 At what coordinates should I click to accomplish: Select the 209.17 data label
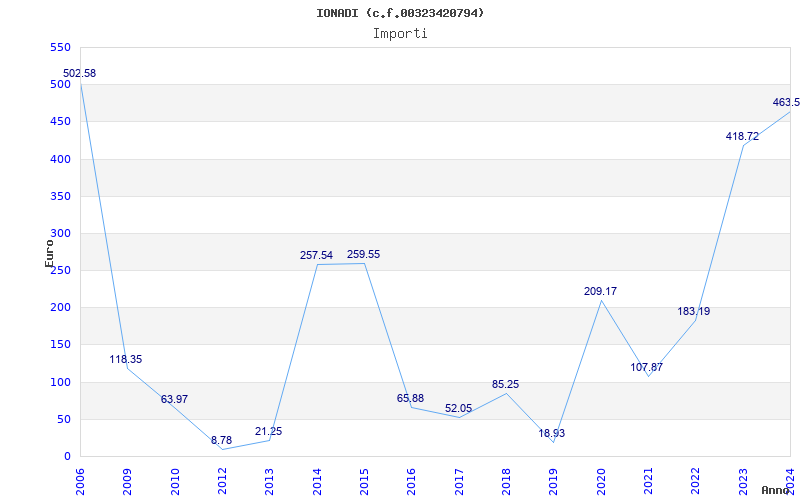[600, 291]
